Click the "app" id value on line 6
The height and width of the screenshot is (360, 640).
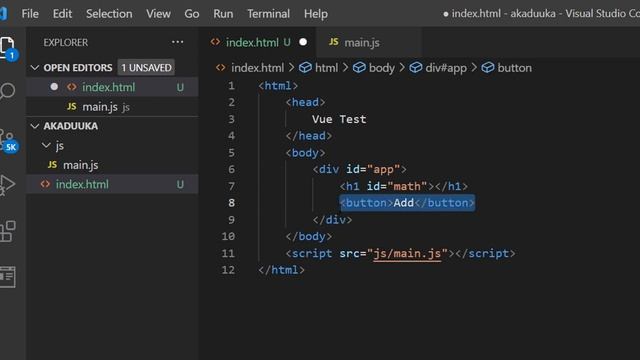383,169
